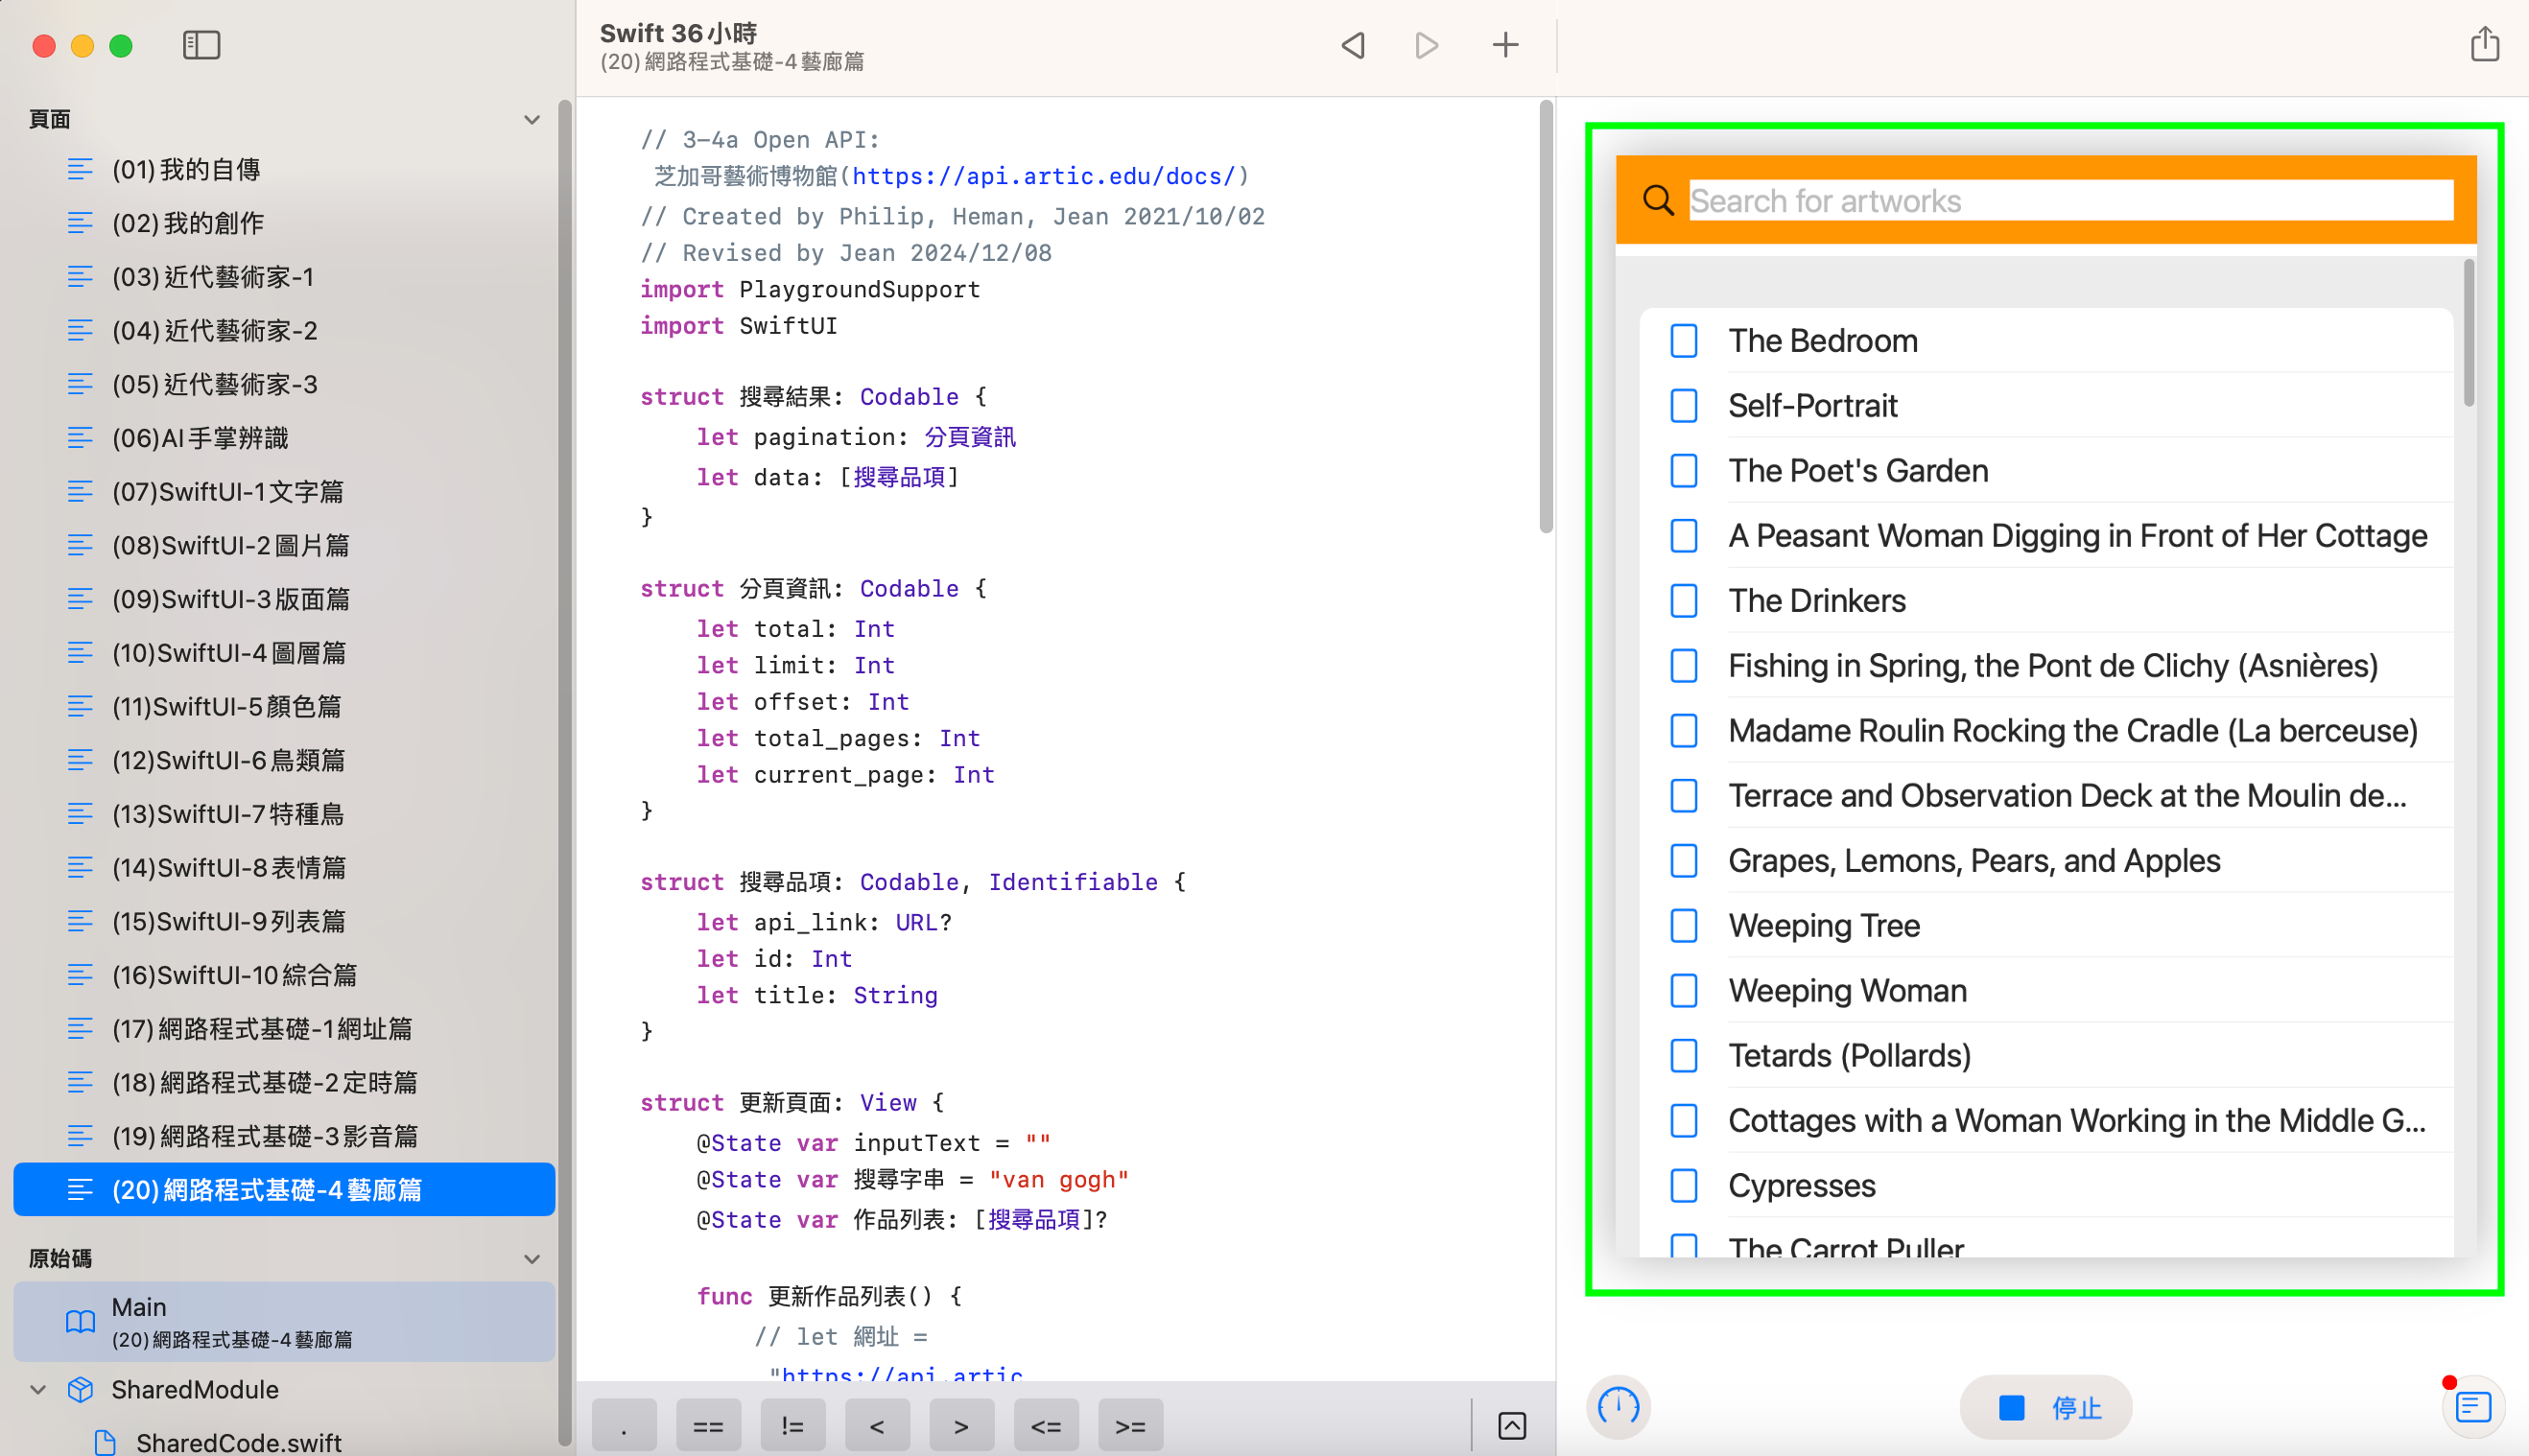The height and width of the screenshot is (1456, 2529).
Task: Toggle the Cypresses checkbox
Action: (1684, 1186)
